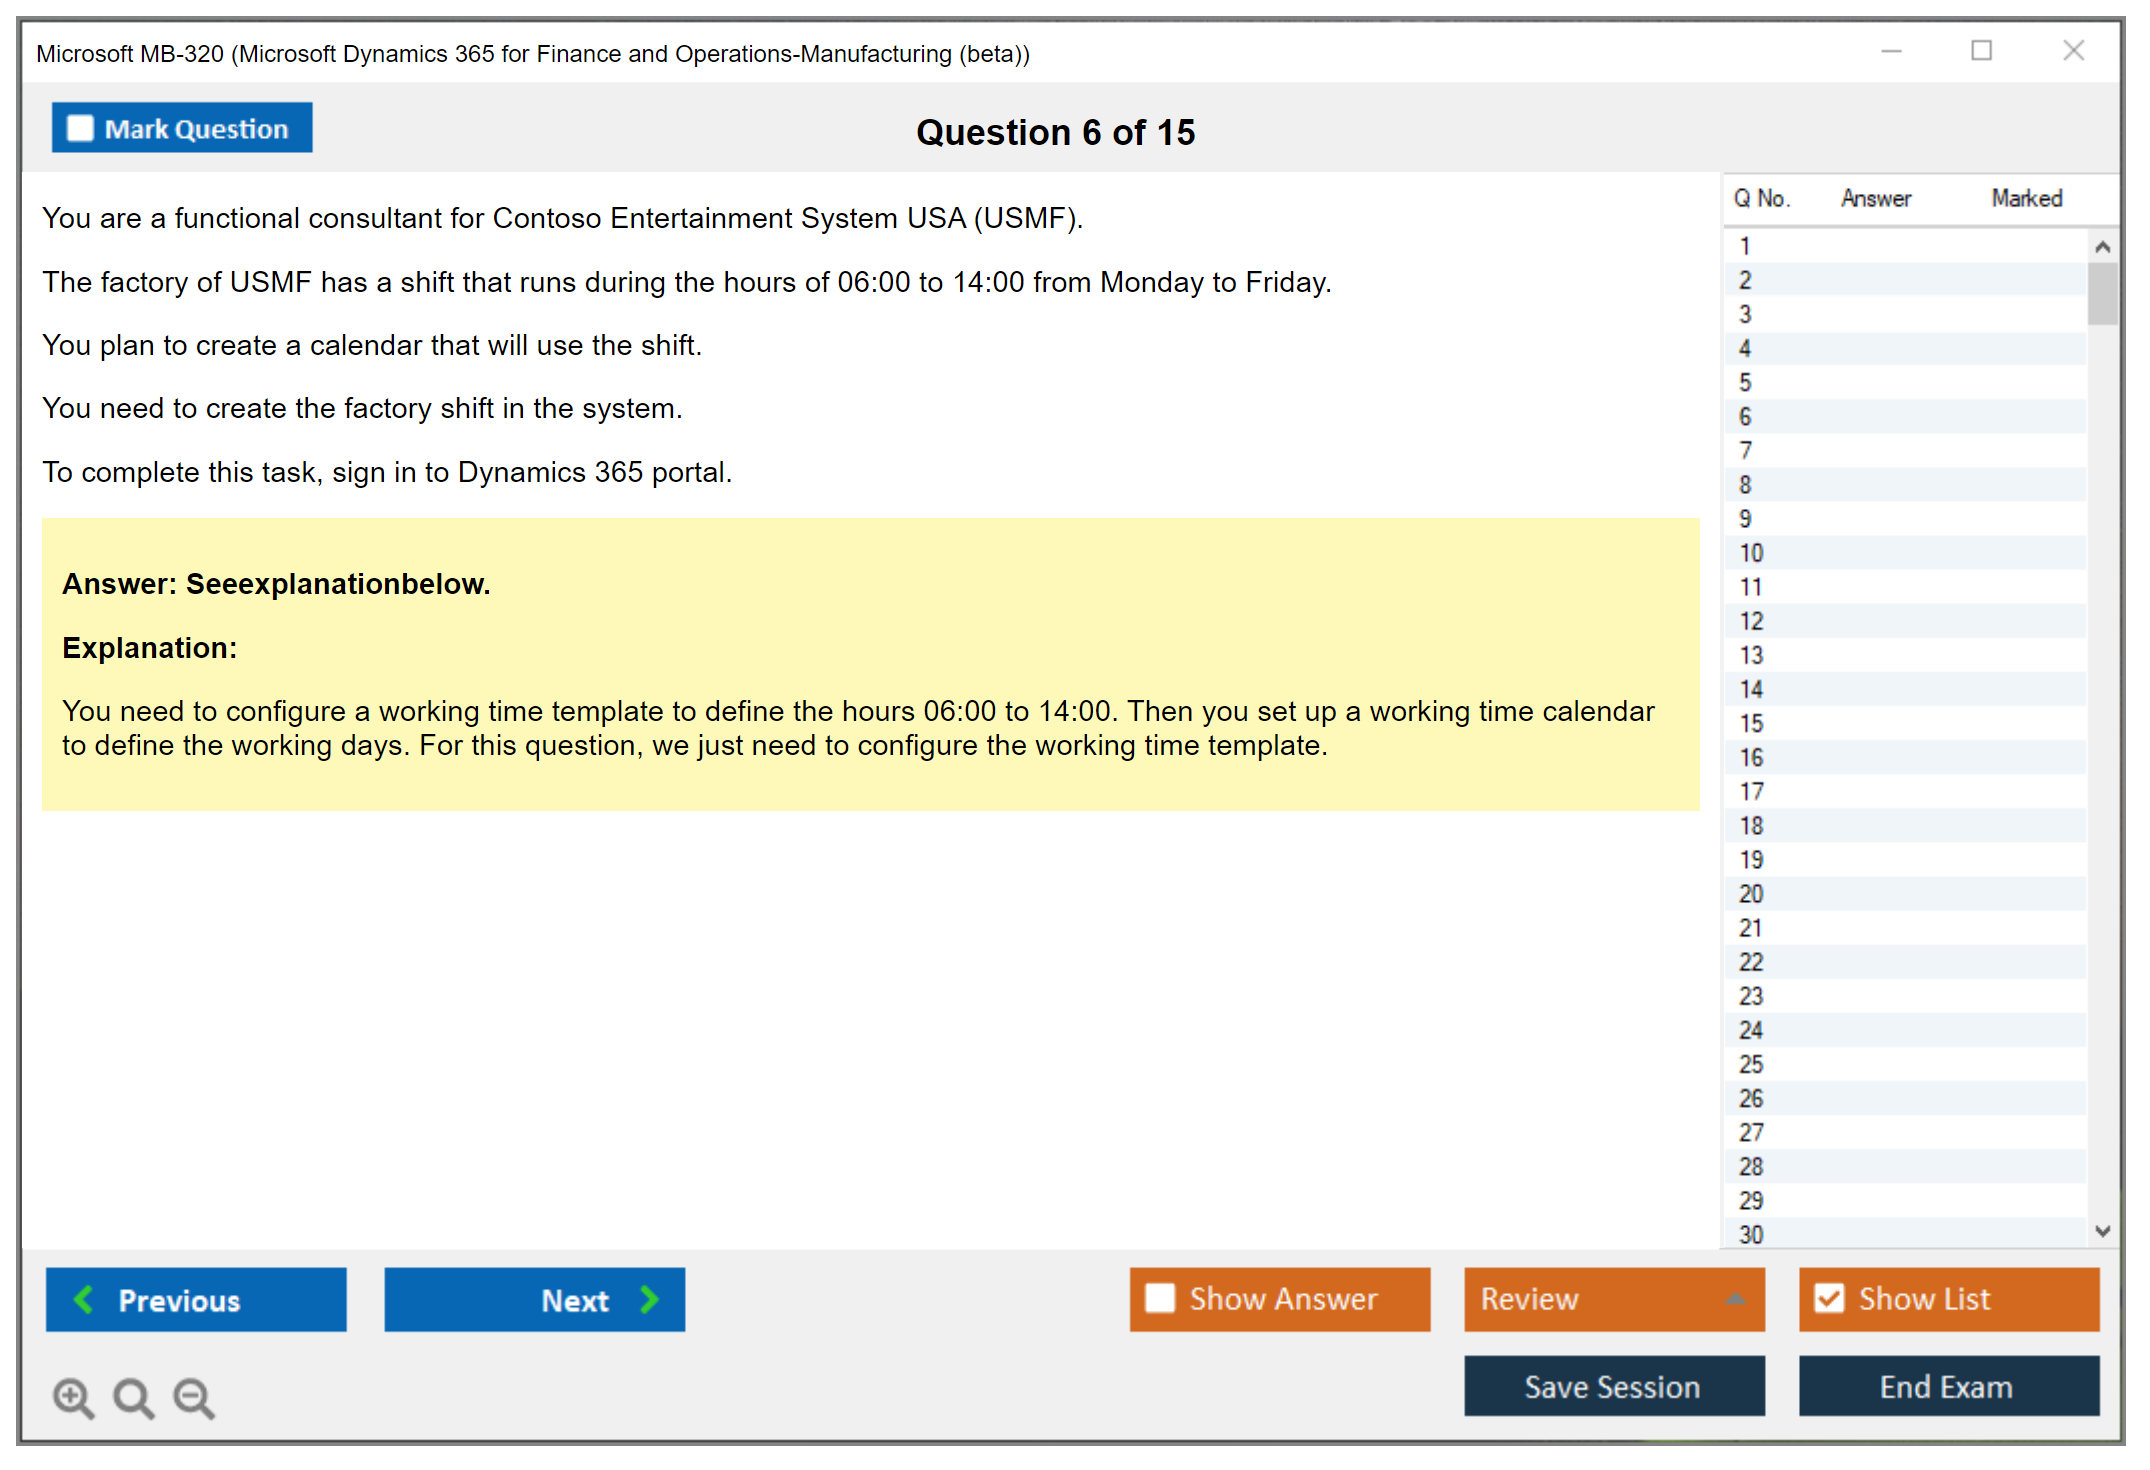Viewport: 2150px width, 1470px height.
Task: Click the Answer column header
Action: pos(1876,199)
